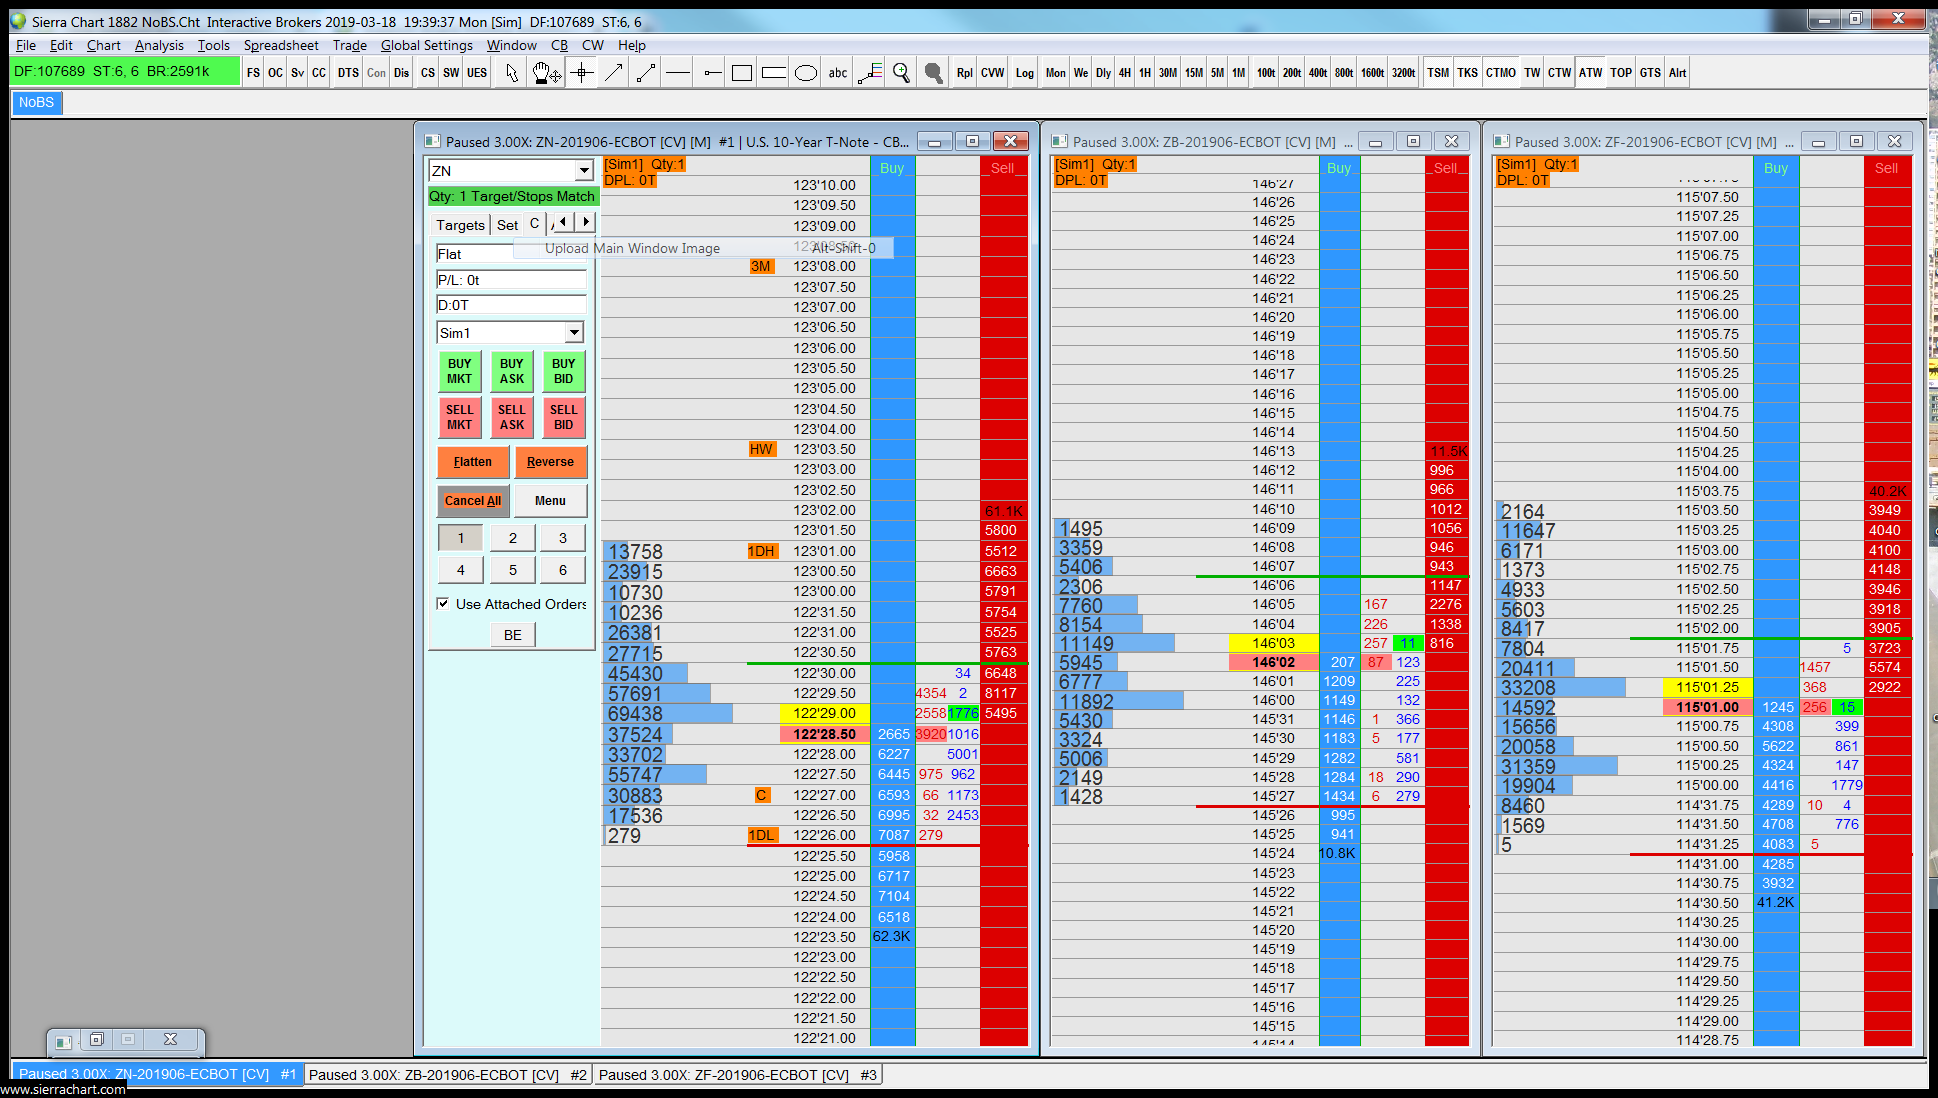The width and height of the screenshot is (1938, 1098).
Task: Click the Rpl replay toolbar button
Action: (x=965, y=73)
